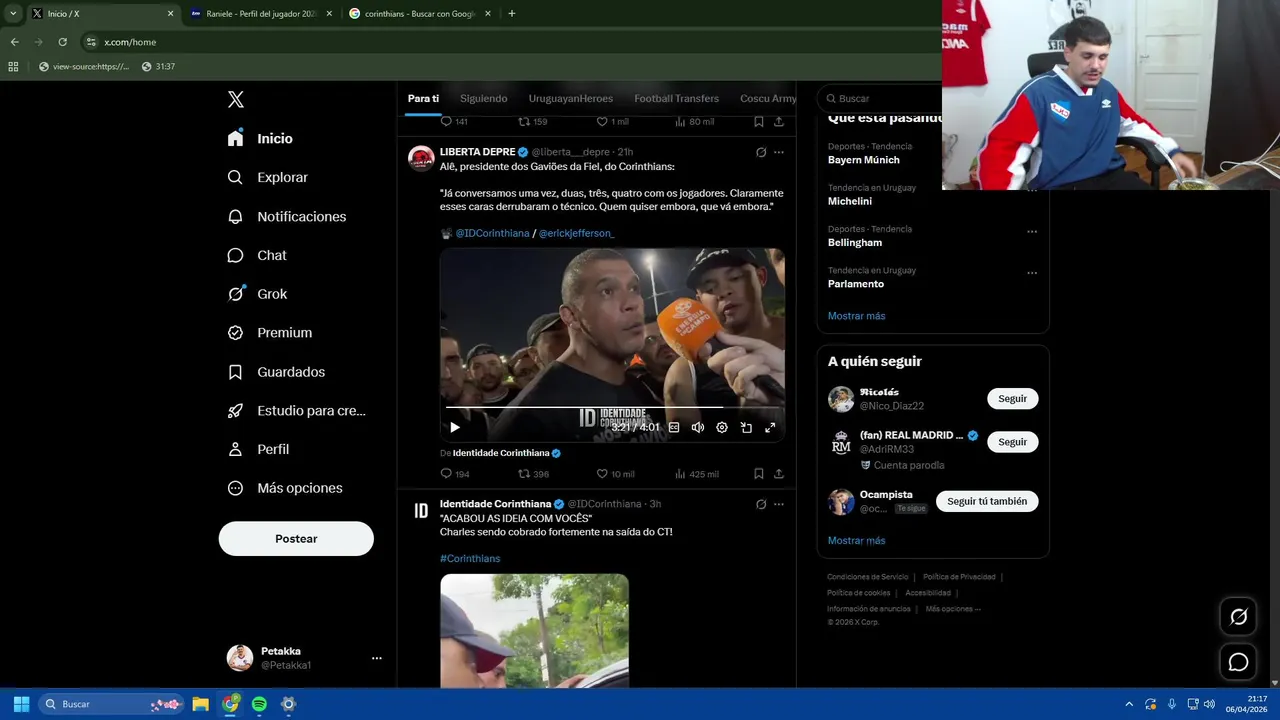
Task: Open new browser tab plus button
Action: (512, 14)
